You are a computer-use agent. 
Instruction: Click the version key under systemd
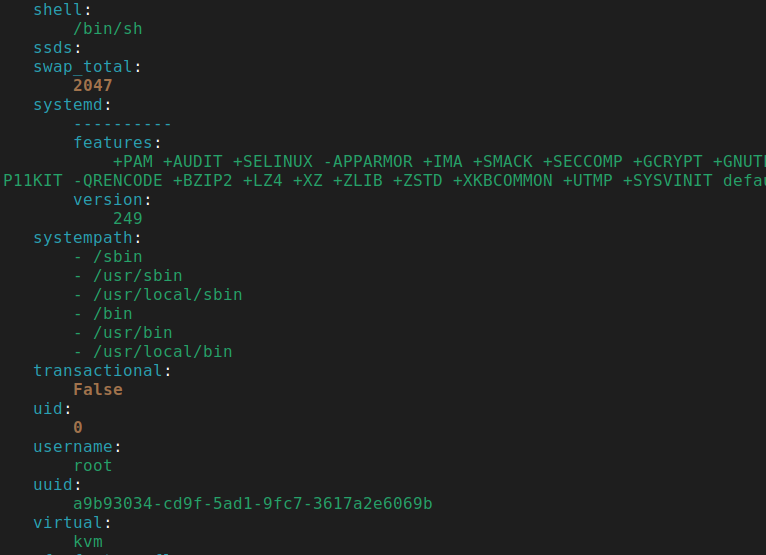pos(107,199)
